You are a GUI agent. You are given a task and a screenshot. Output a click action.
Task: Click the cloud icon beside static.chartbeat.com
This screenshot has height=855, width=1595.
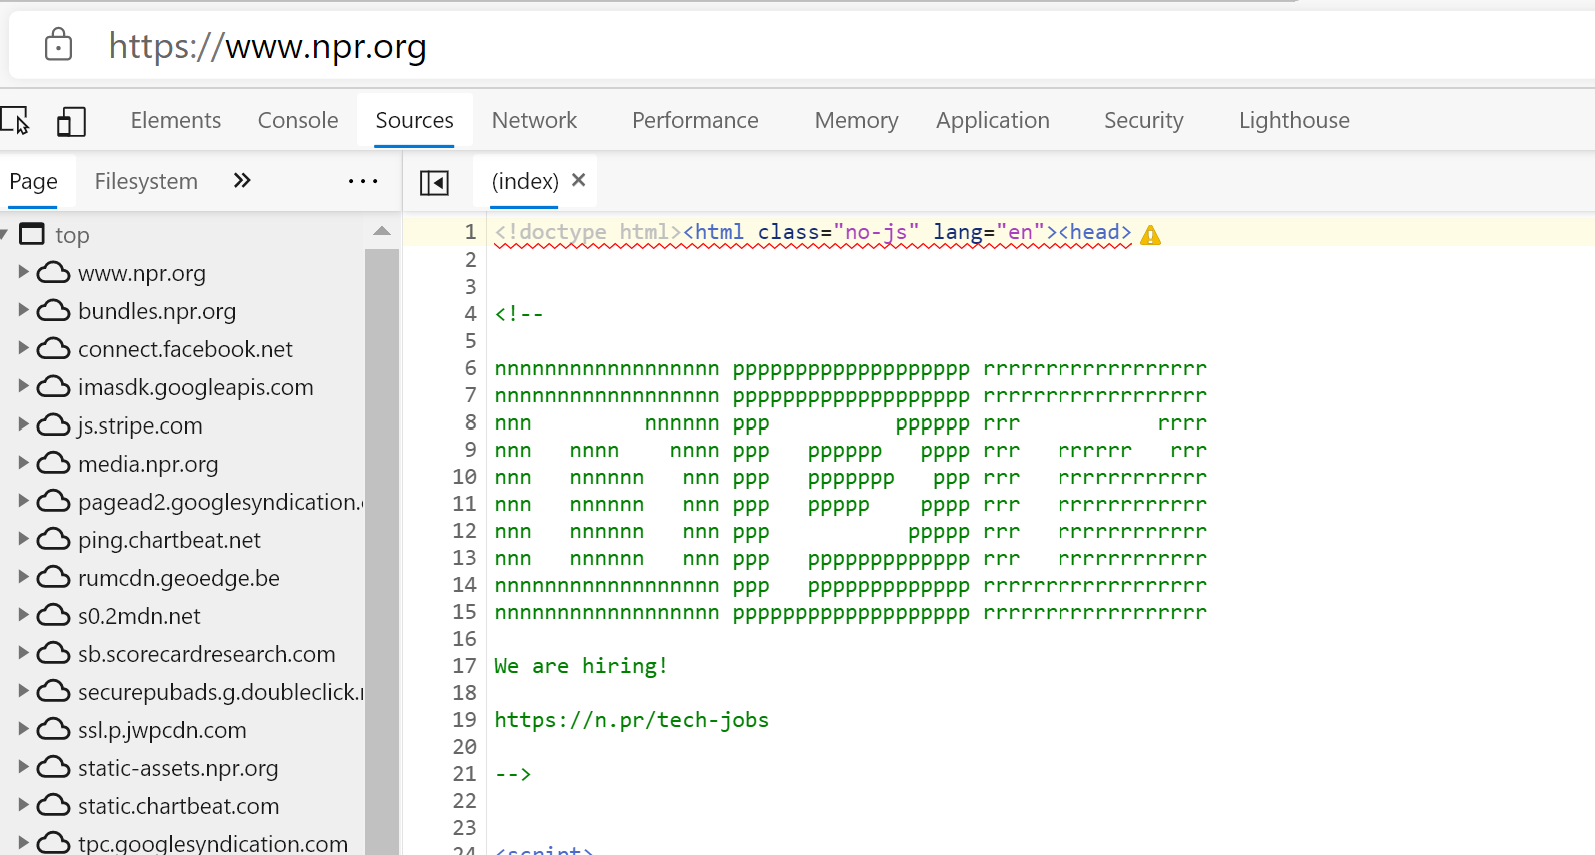(53, 806)
